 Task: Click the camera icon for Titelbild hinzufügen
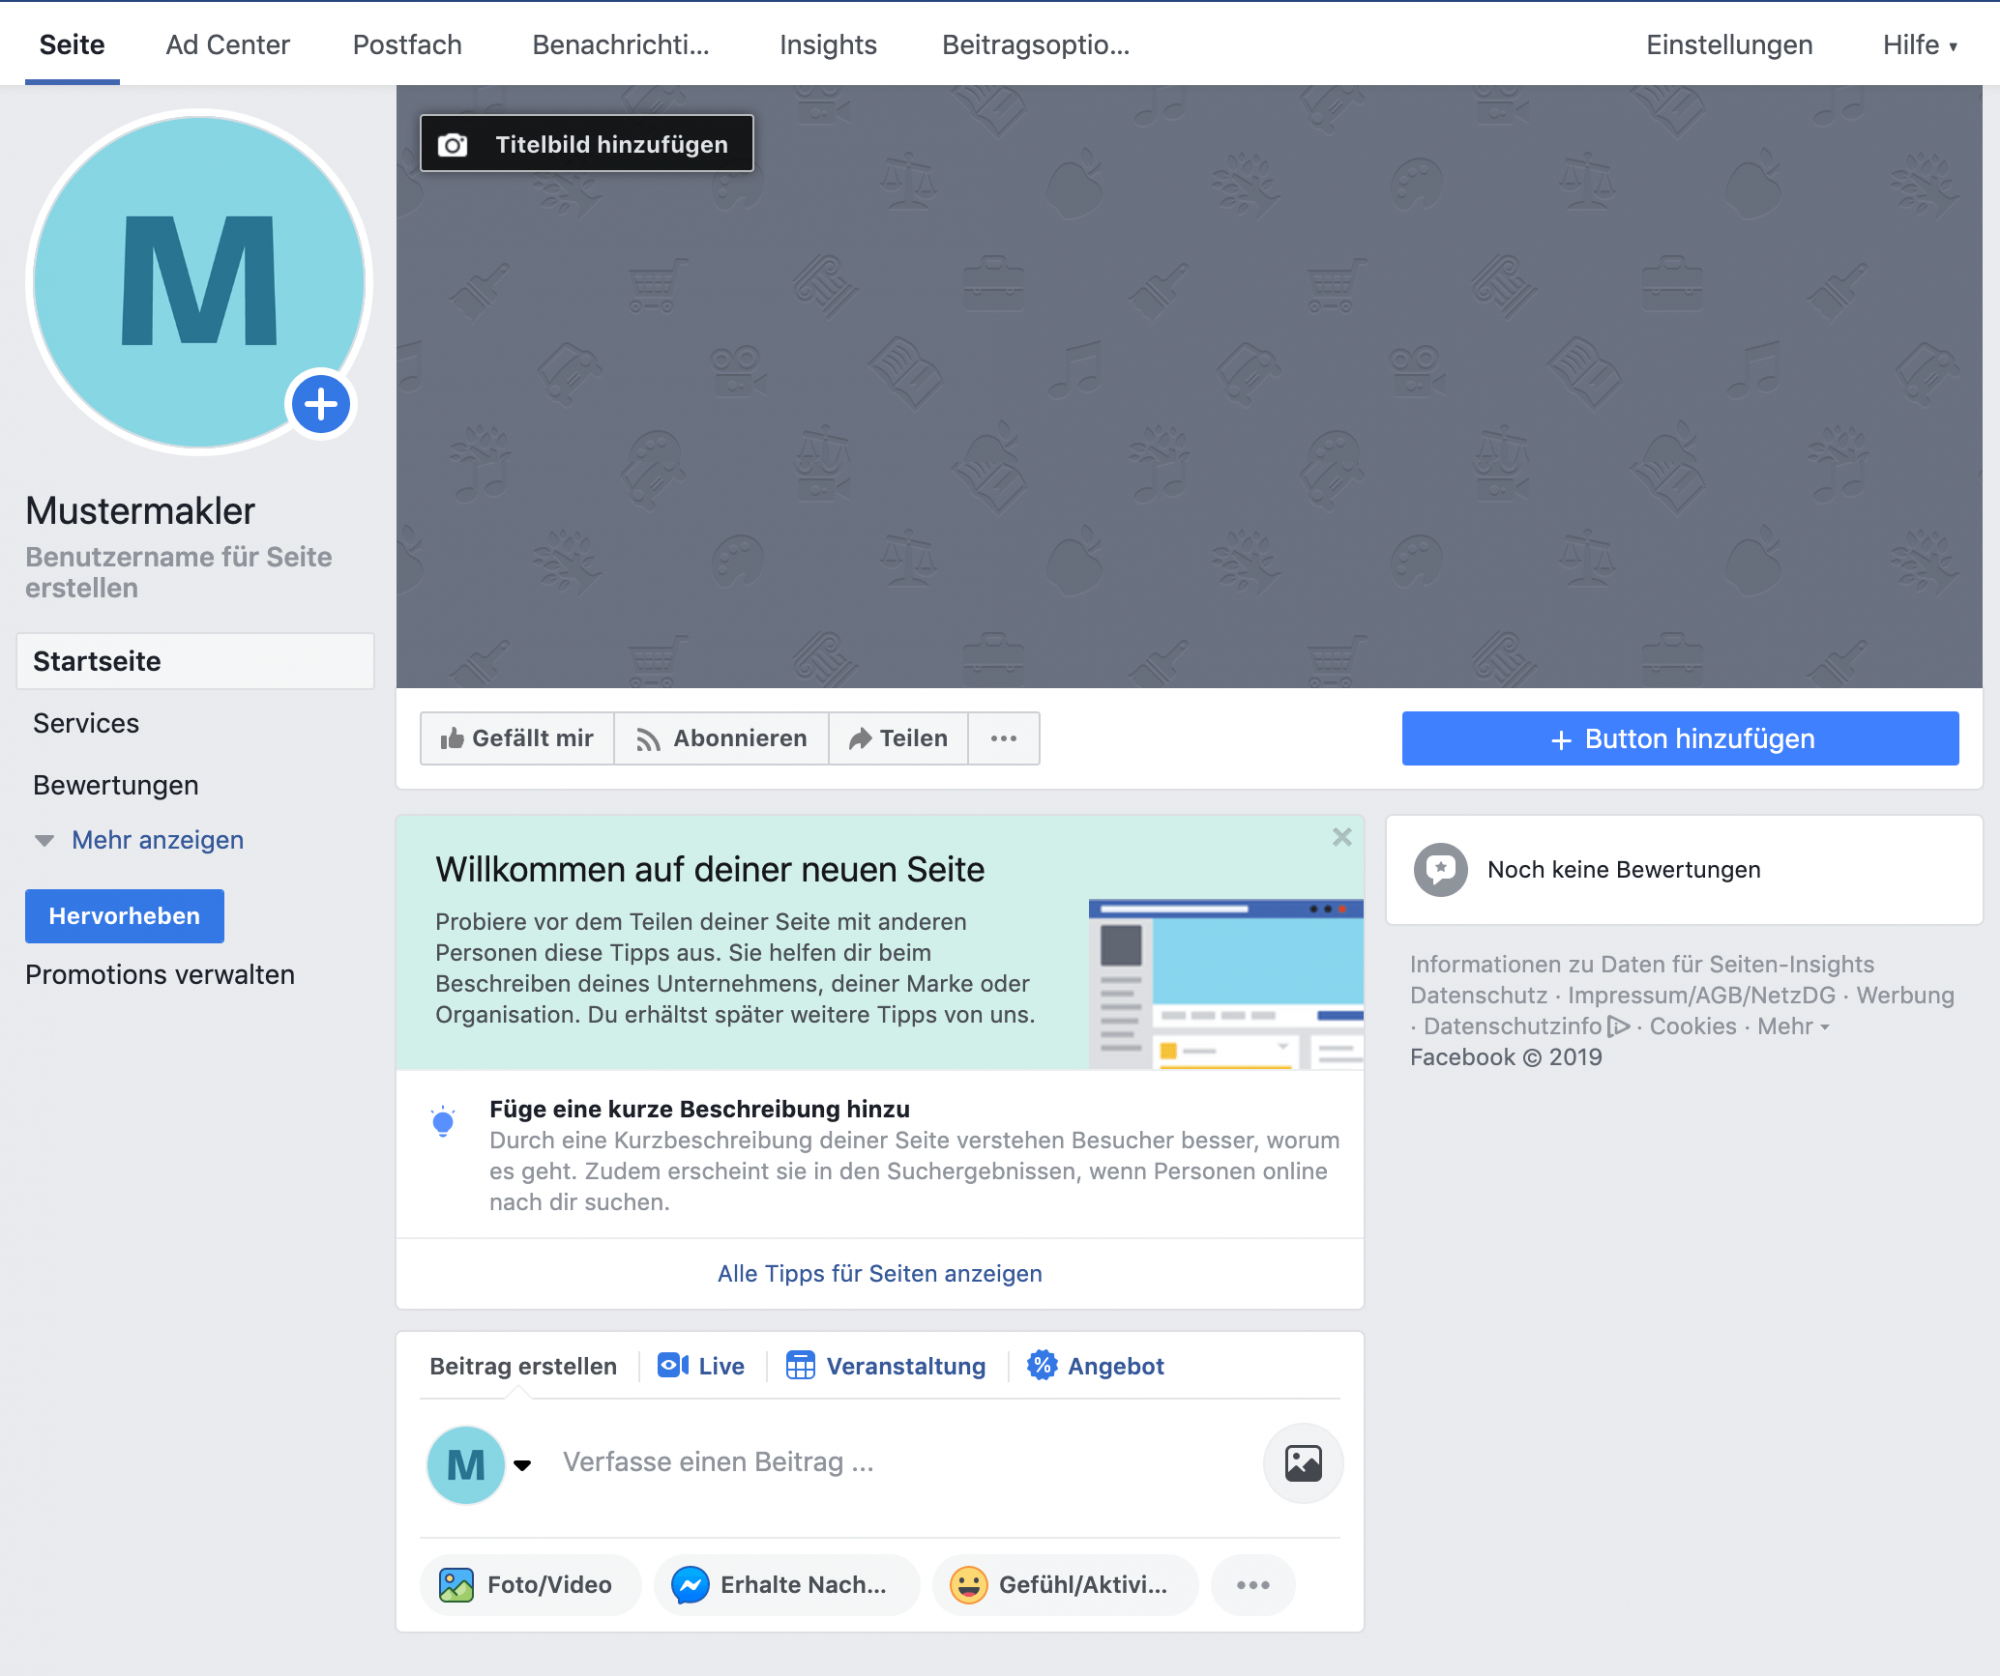click(453, 145)
